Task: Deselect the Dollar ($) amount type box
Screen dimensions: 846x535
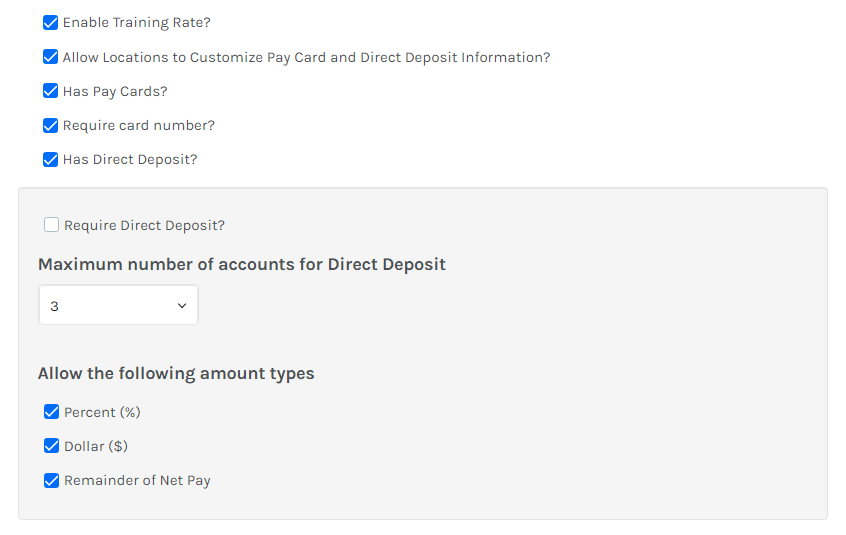Action: point(52,446)
